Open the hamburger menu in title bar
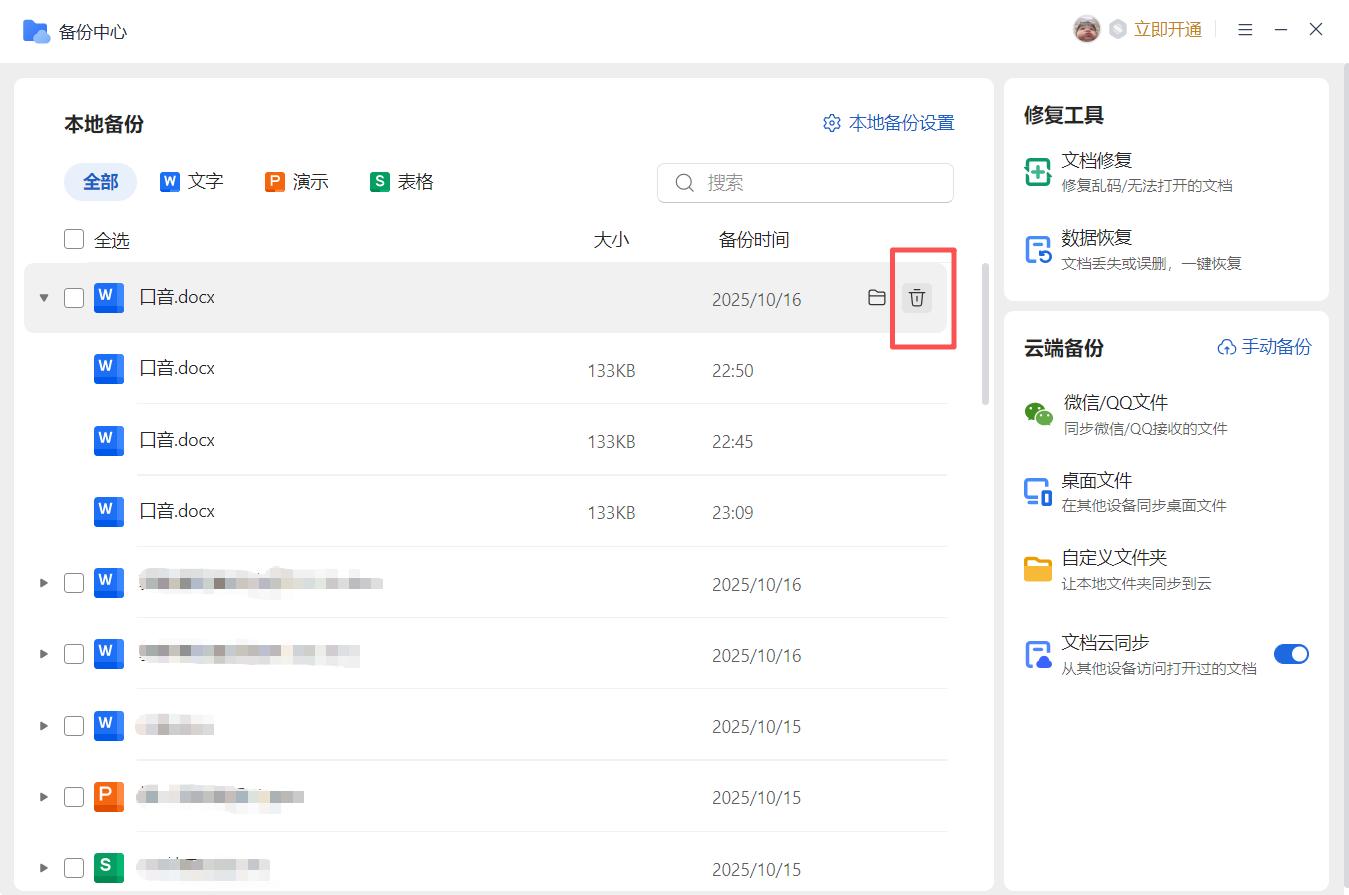 tap(1245, 30)
